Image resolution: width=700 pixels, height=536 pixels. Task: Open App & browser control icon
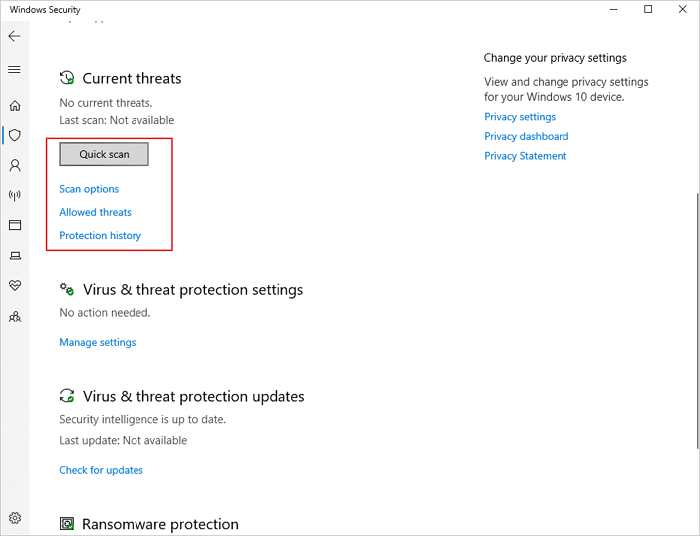(14, 225)
